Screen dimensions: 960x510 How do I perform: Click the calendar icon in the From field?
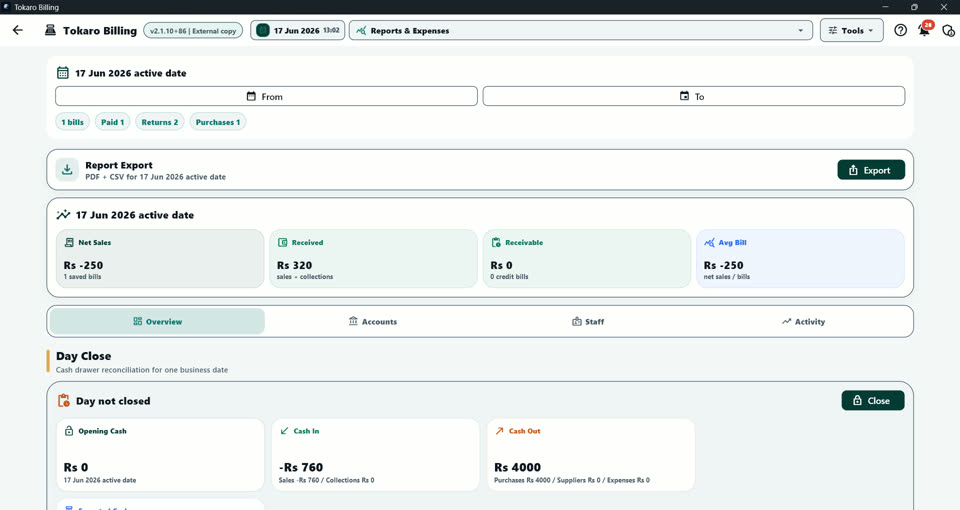(251, 96)
